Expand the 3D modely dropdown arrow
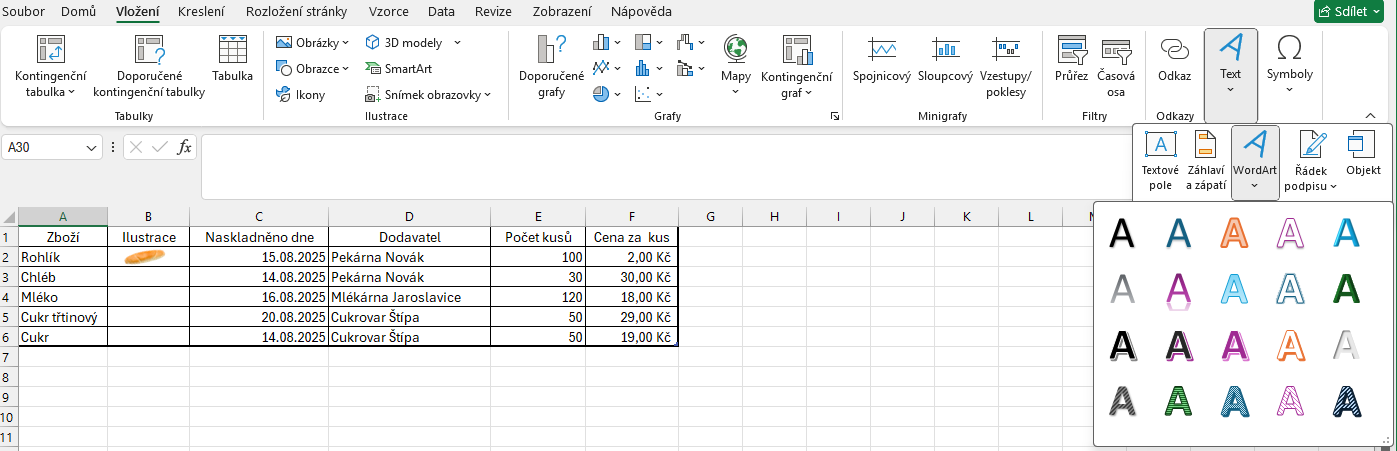1397x451 pixels. (x=457, y=43)
